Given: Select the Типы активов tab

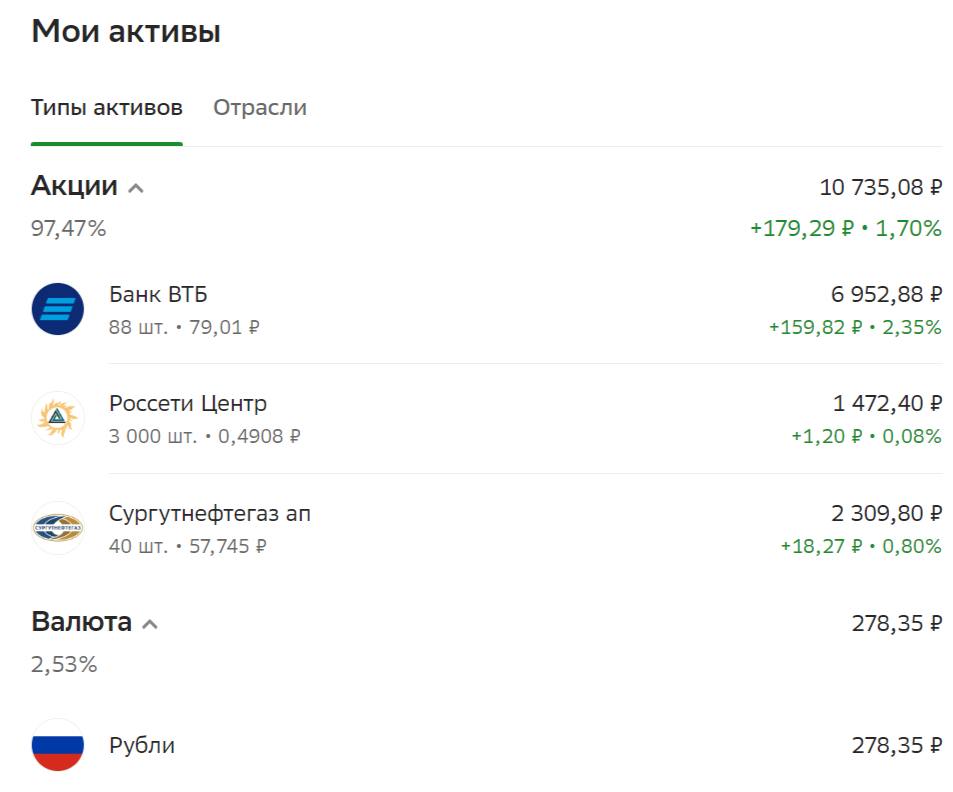Looking at the screenshot, I should coord(105,107).
